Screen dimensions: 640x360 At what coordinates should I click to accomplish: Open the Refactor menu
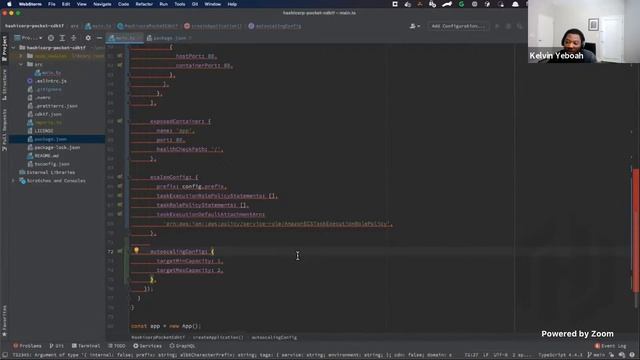[144, 4]
